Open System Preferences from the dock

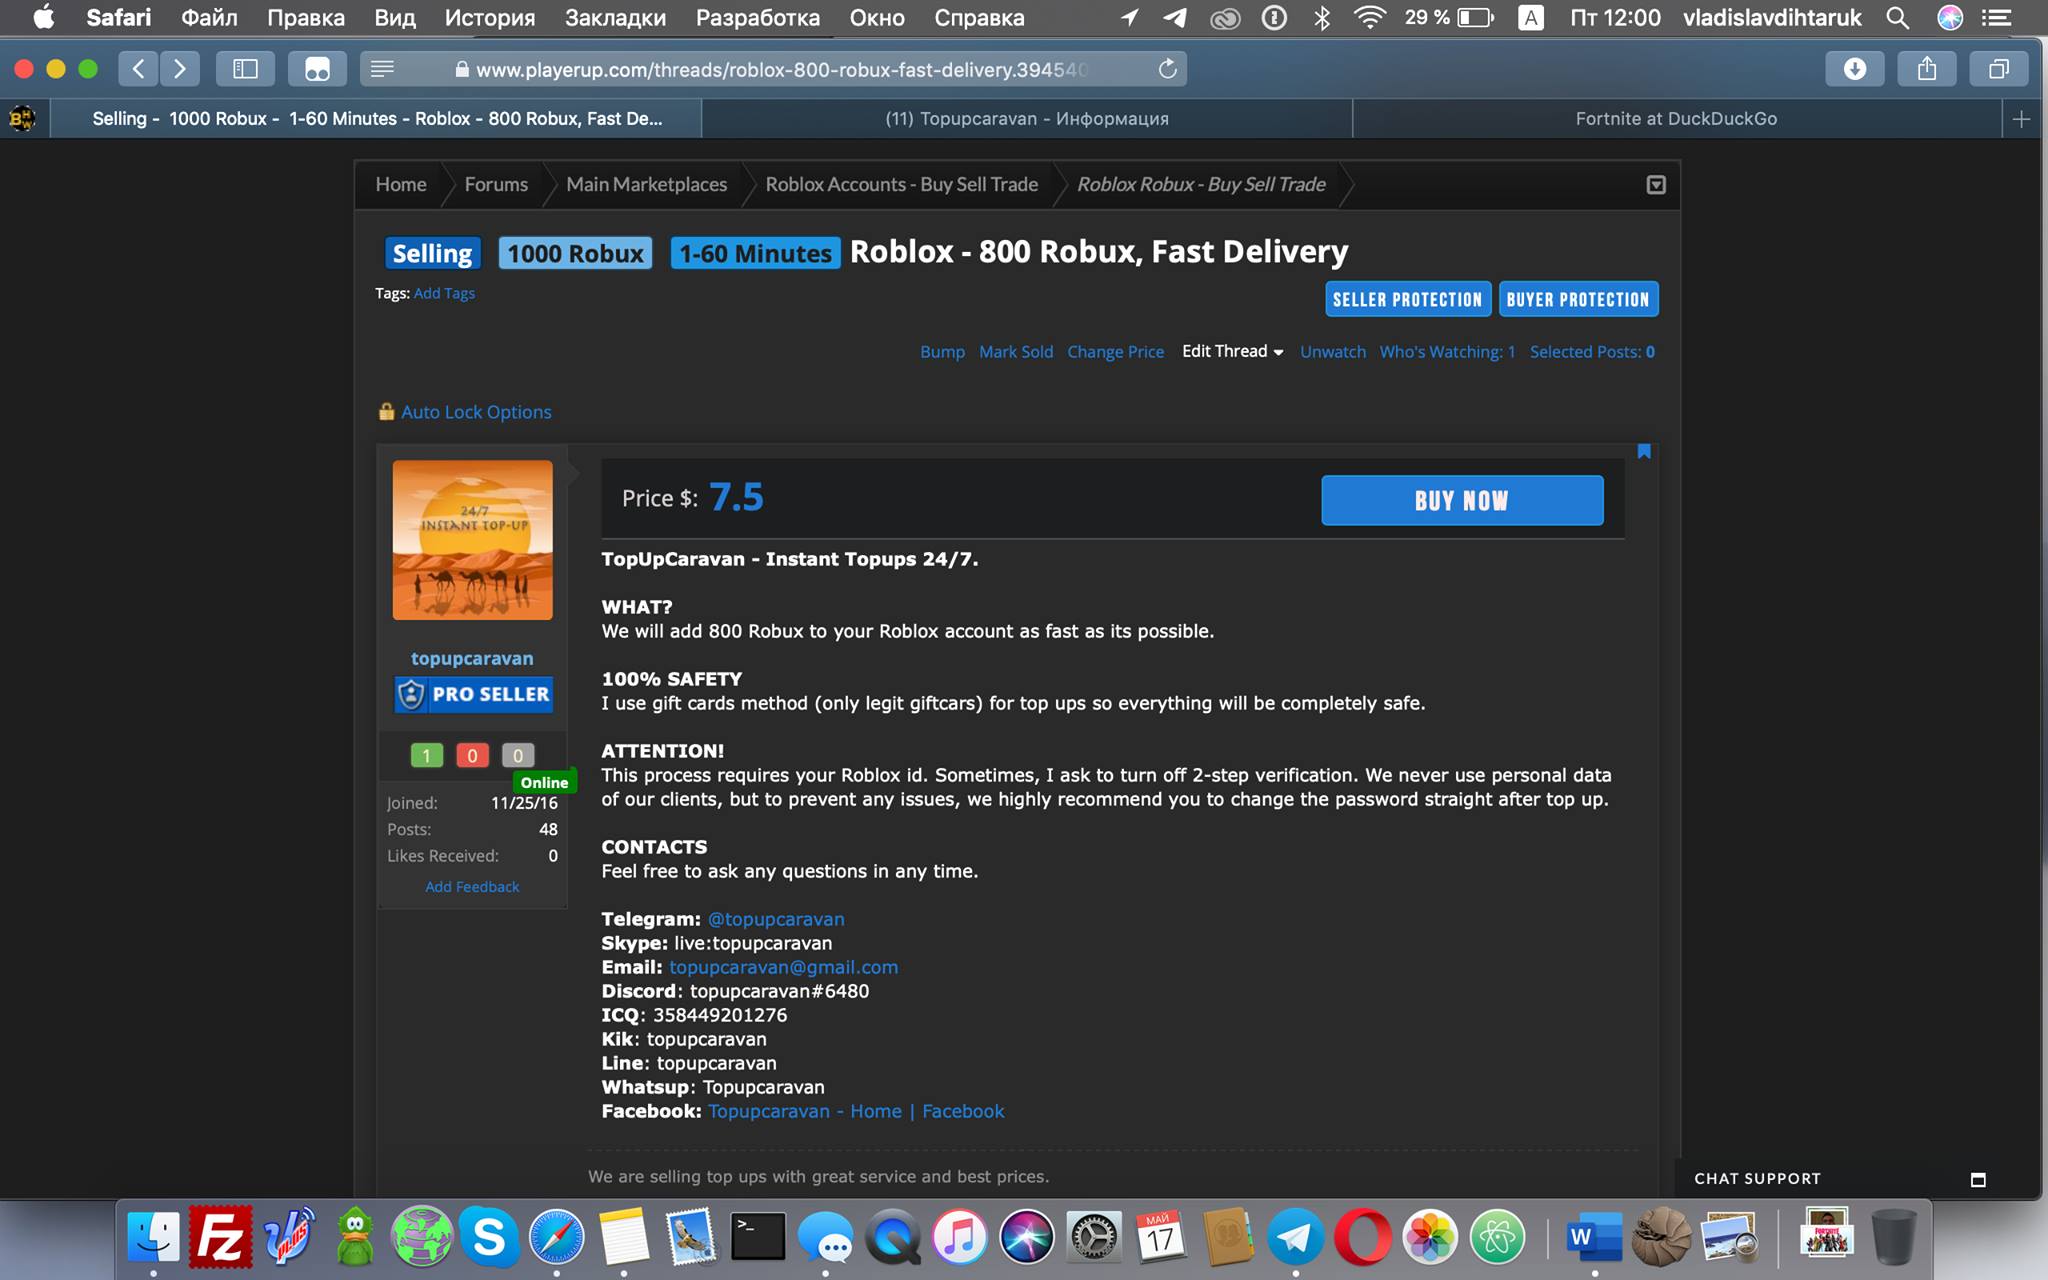click(1094, 1237)
